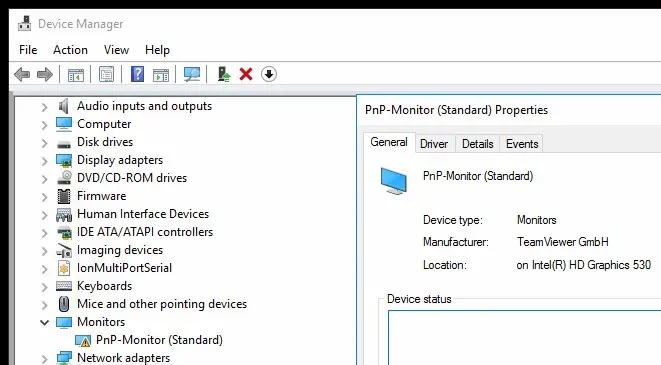Open the File menu
The height and width of the screenshot is (365, 661).
pyautogui.click(x=28, y=50)
